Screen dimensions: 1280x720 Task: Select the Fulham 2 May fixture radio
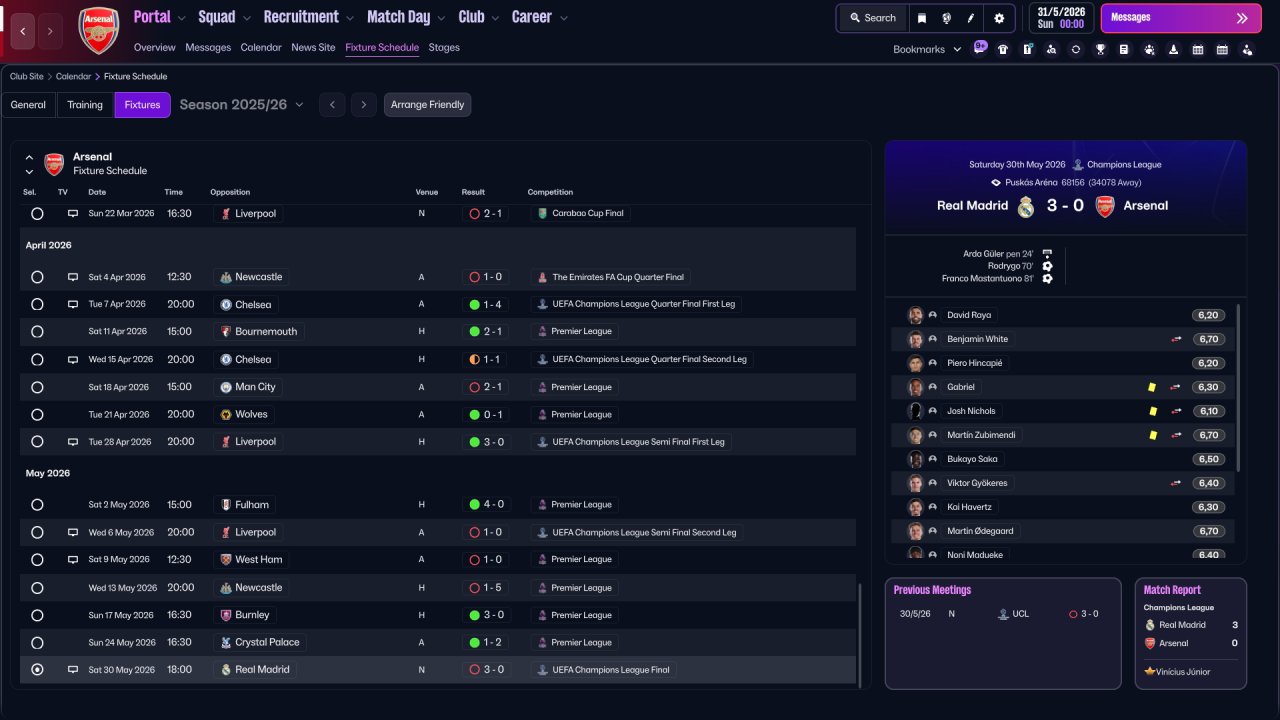(37, 505)
